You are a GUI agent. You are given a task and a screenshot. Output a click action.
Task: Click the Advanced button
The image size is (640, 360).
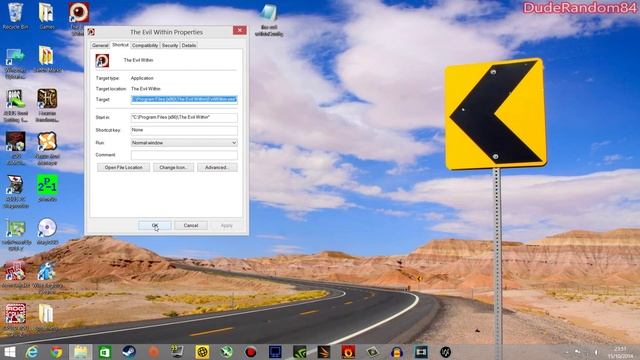pos(217,167)
